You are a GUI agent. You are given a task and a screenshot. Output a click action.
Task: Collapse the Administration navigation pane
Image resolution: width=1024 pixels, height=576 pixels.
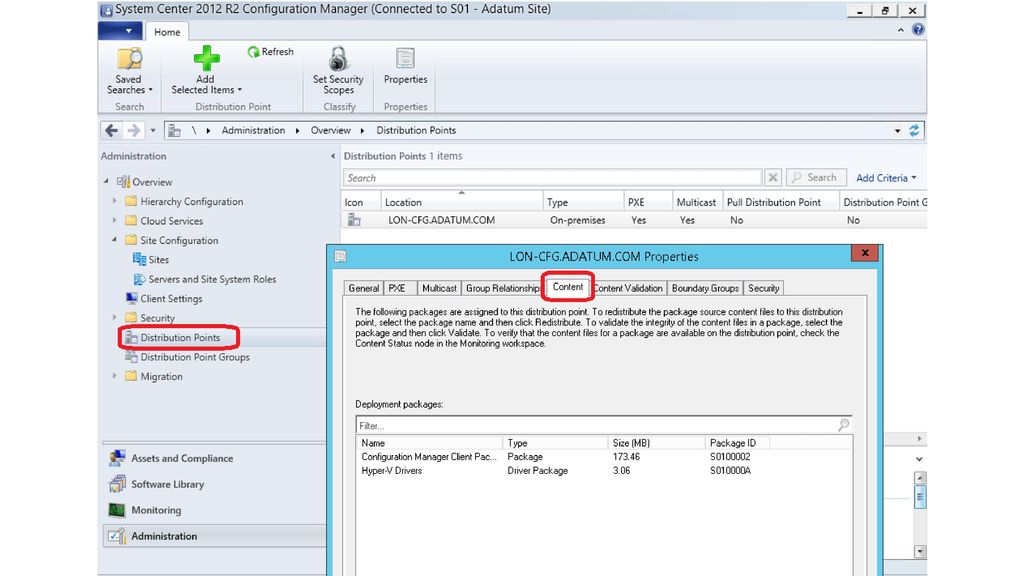point(333,156)
